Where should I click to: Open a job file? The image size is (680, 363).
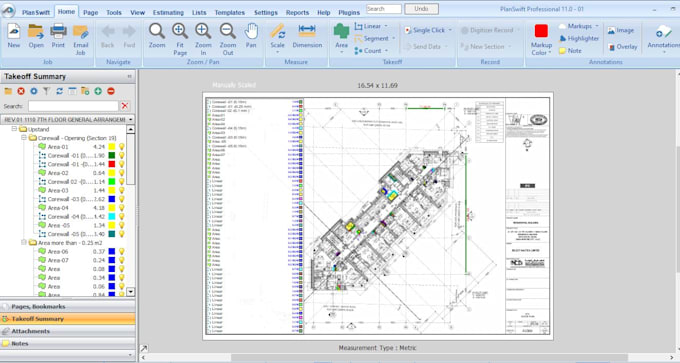tap(36, 36)
